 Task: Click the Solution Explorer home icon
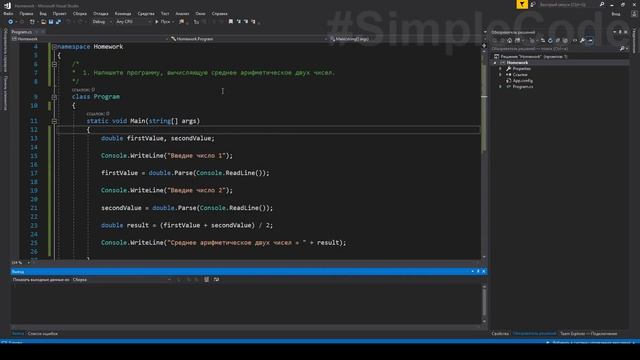point(510,40)
